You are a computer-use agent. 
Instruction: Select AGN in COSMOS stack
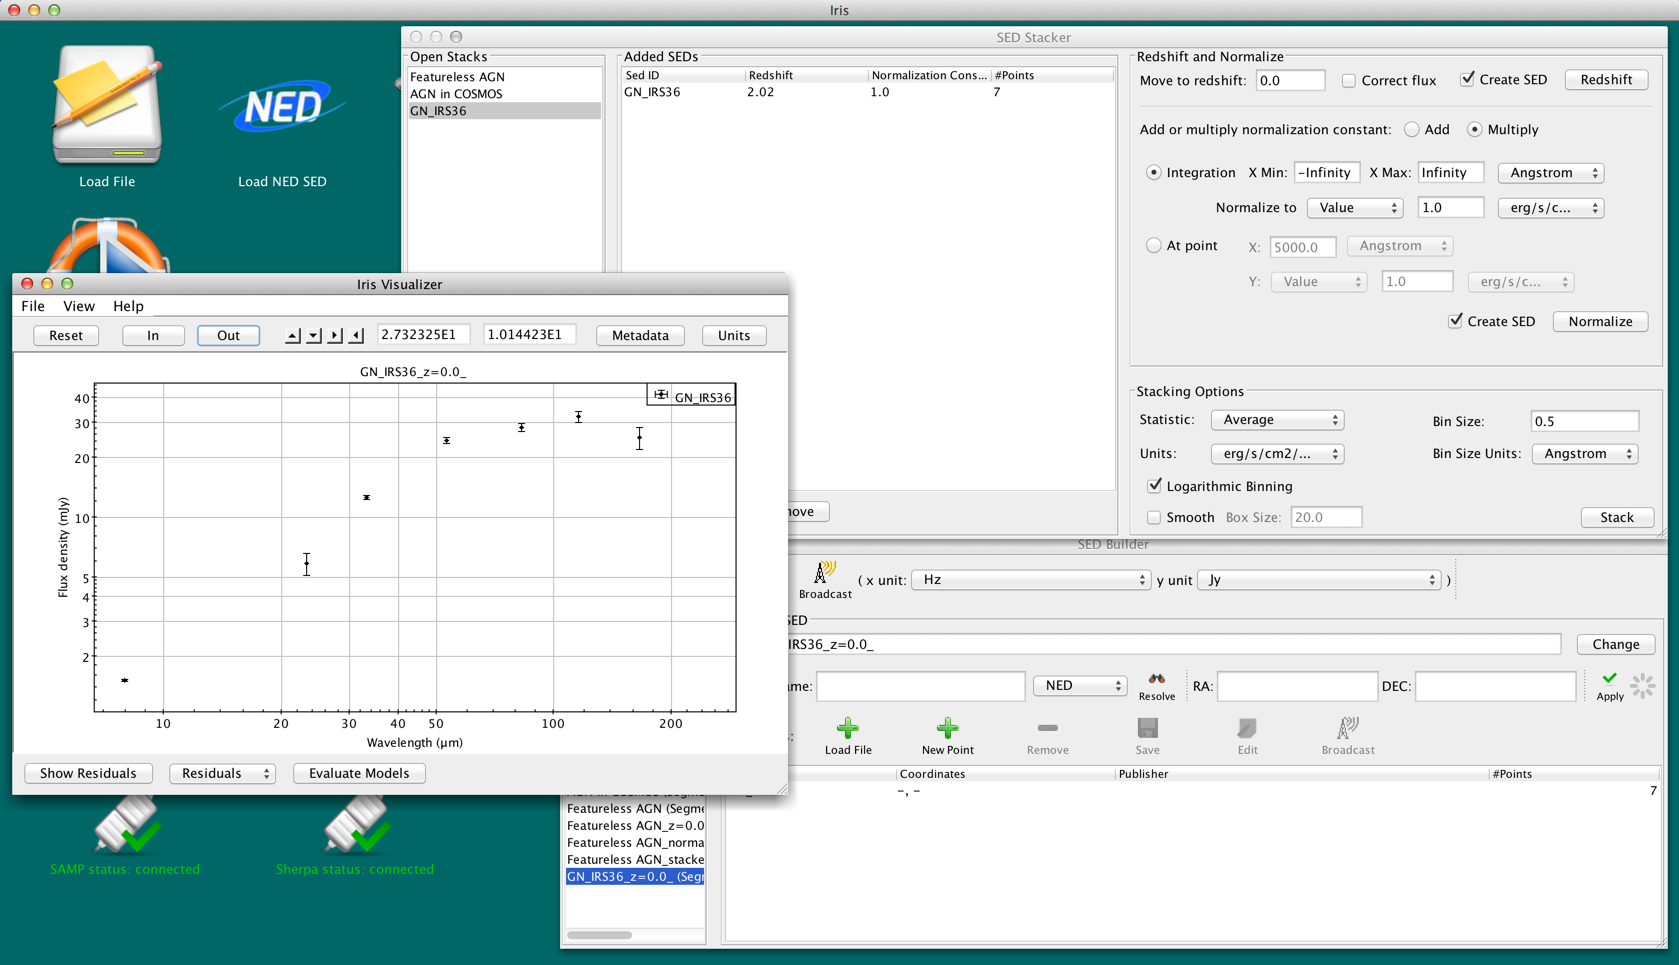[x=504, y=94]
